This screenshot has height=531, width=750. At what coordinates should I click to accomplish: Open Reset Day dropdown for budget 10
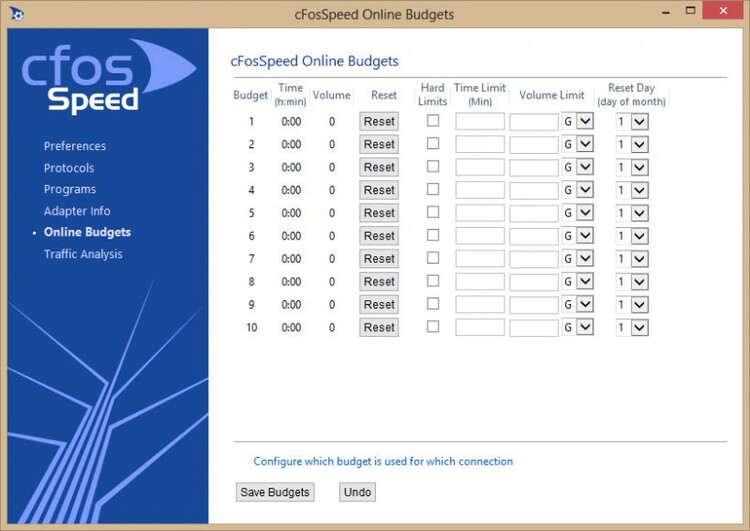(x=632, y=328)
